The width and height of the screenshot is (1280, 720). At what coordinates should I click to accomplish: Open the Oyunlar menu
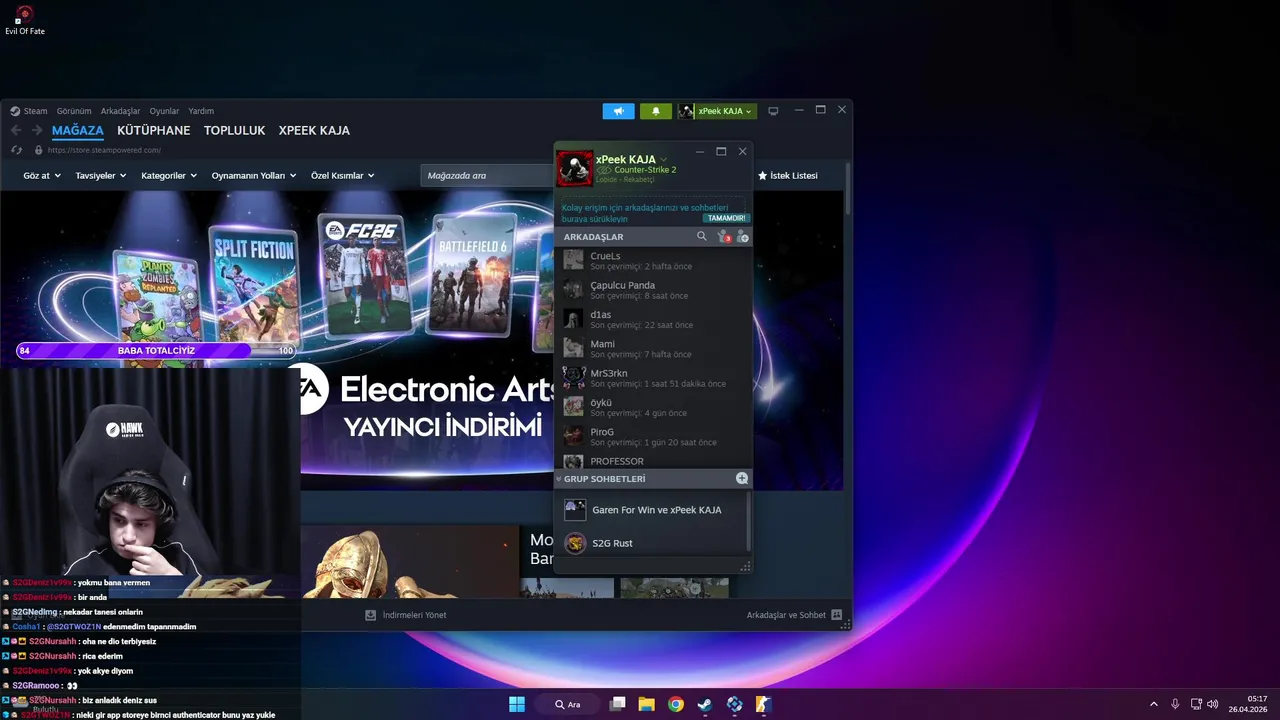164,111
